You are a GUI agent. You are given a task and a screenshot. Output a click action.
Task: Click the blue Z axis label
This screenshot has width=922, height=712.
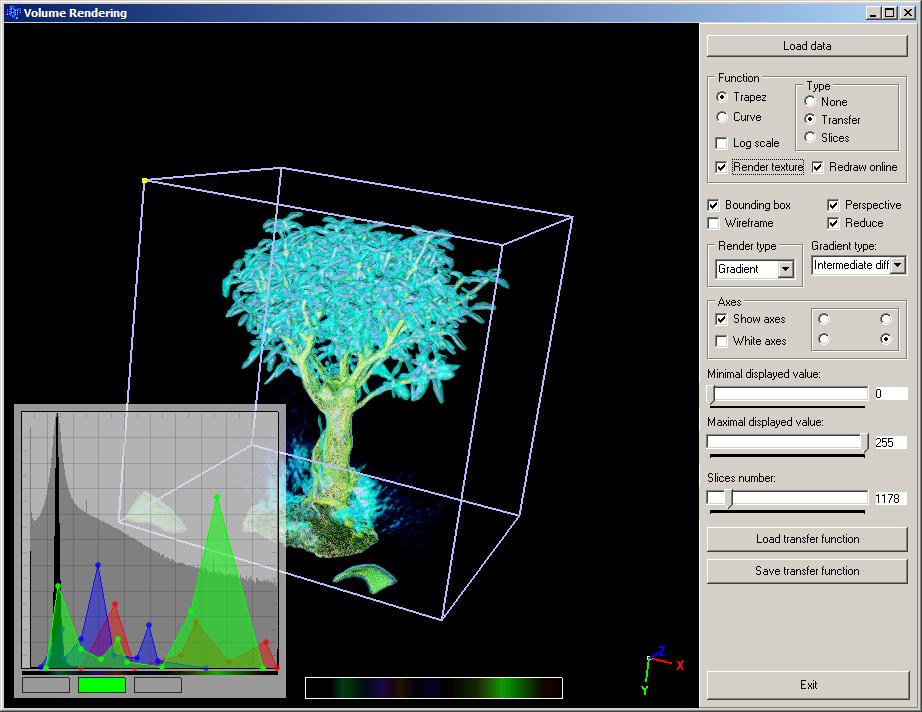point(662,651)
